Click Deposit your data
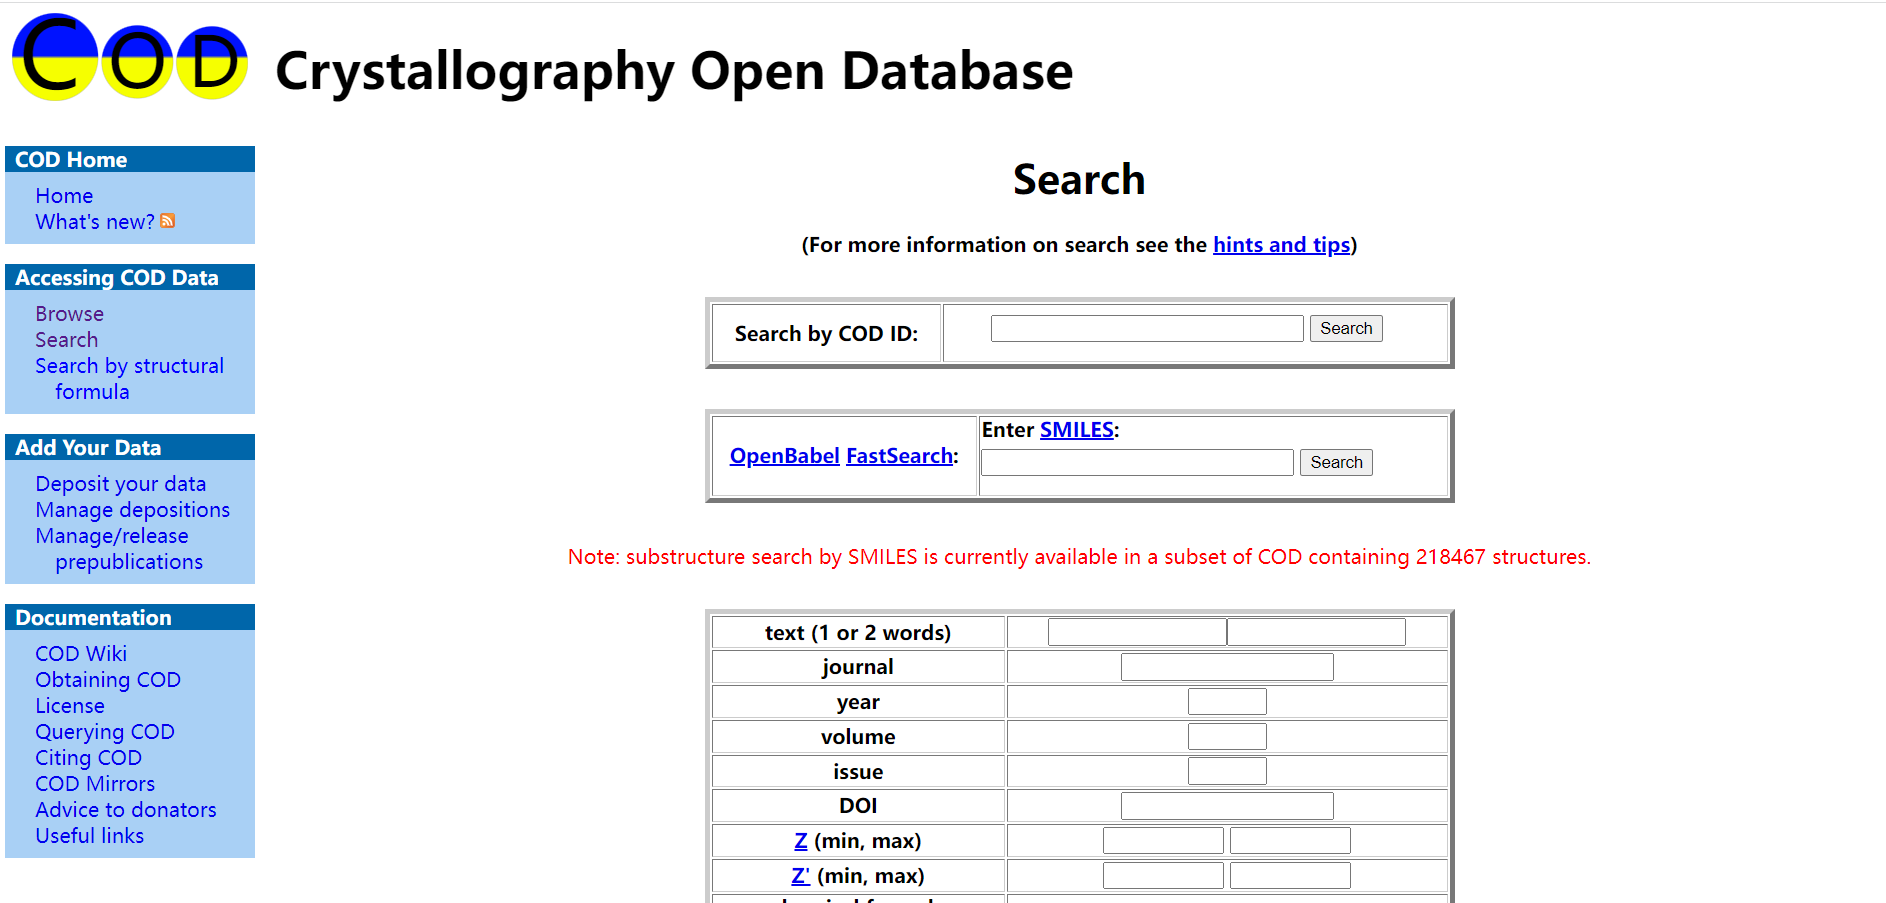The height and width of the screenshot is (903, 1886). (x=120, y=483)
